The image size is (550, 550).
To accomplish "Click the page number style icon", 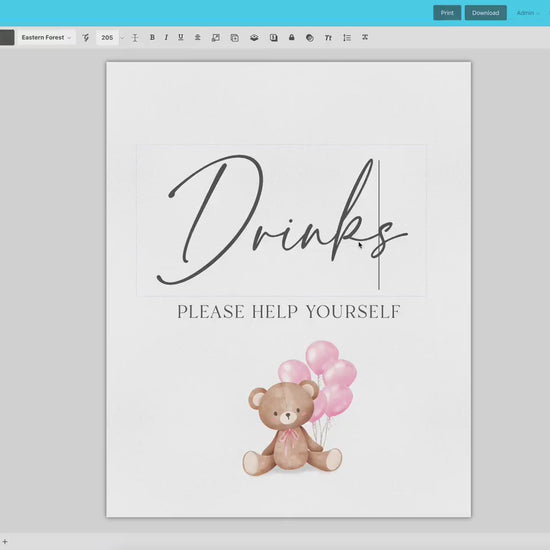I will coord(274,38).
